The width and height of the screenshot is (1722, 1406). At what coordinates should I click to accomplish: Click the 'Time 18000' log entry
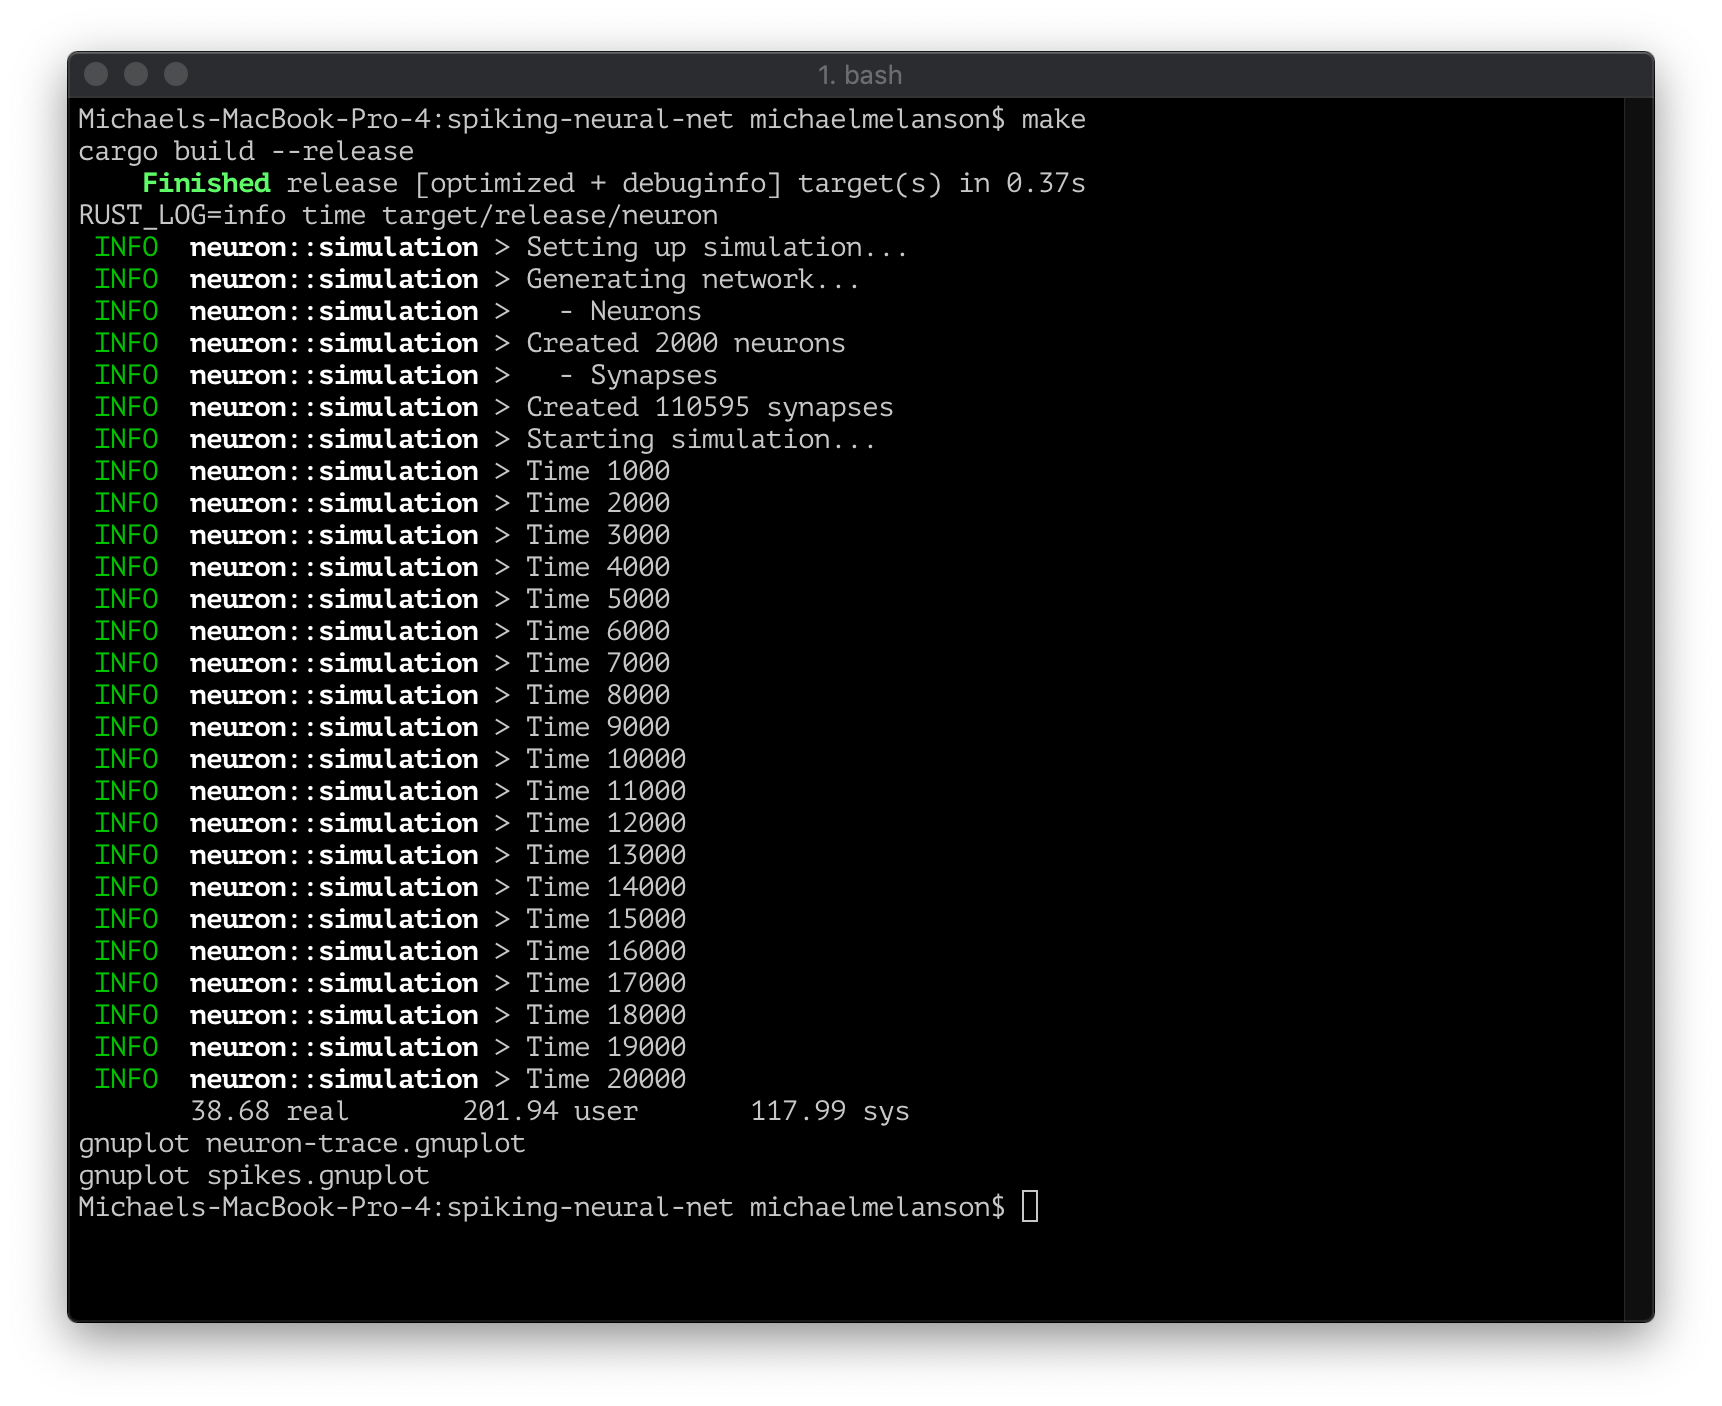pyautogui.click(x=606, y=1015)
